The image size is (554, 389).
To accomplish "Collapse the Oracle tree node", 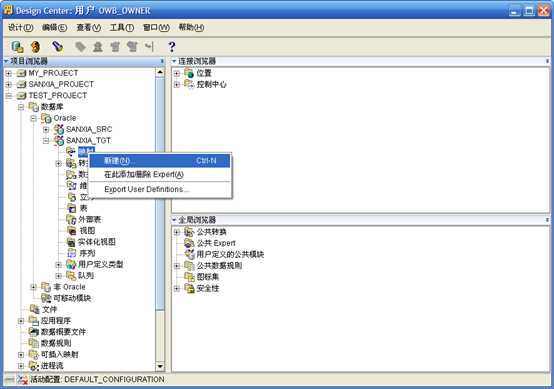I will point(34,118).
